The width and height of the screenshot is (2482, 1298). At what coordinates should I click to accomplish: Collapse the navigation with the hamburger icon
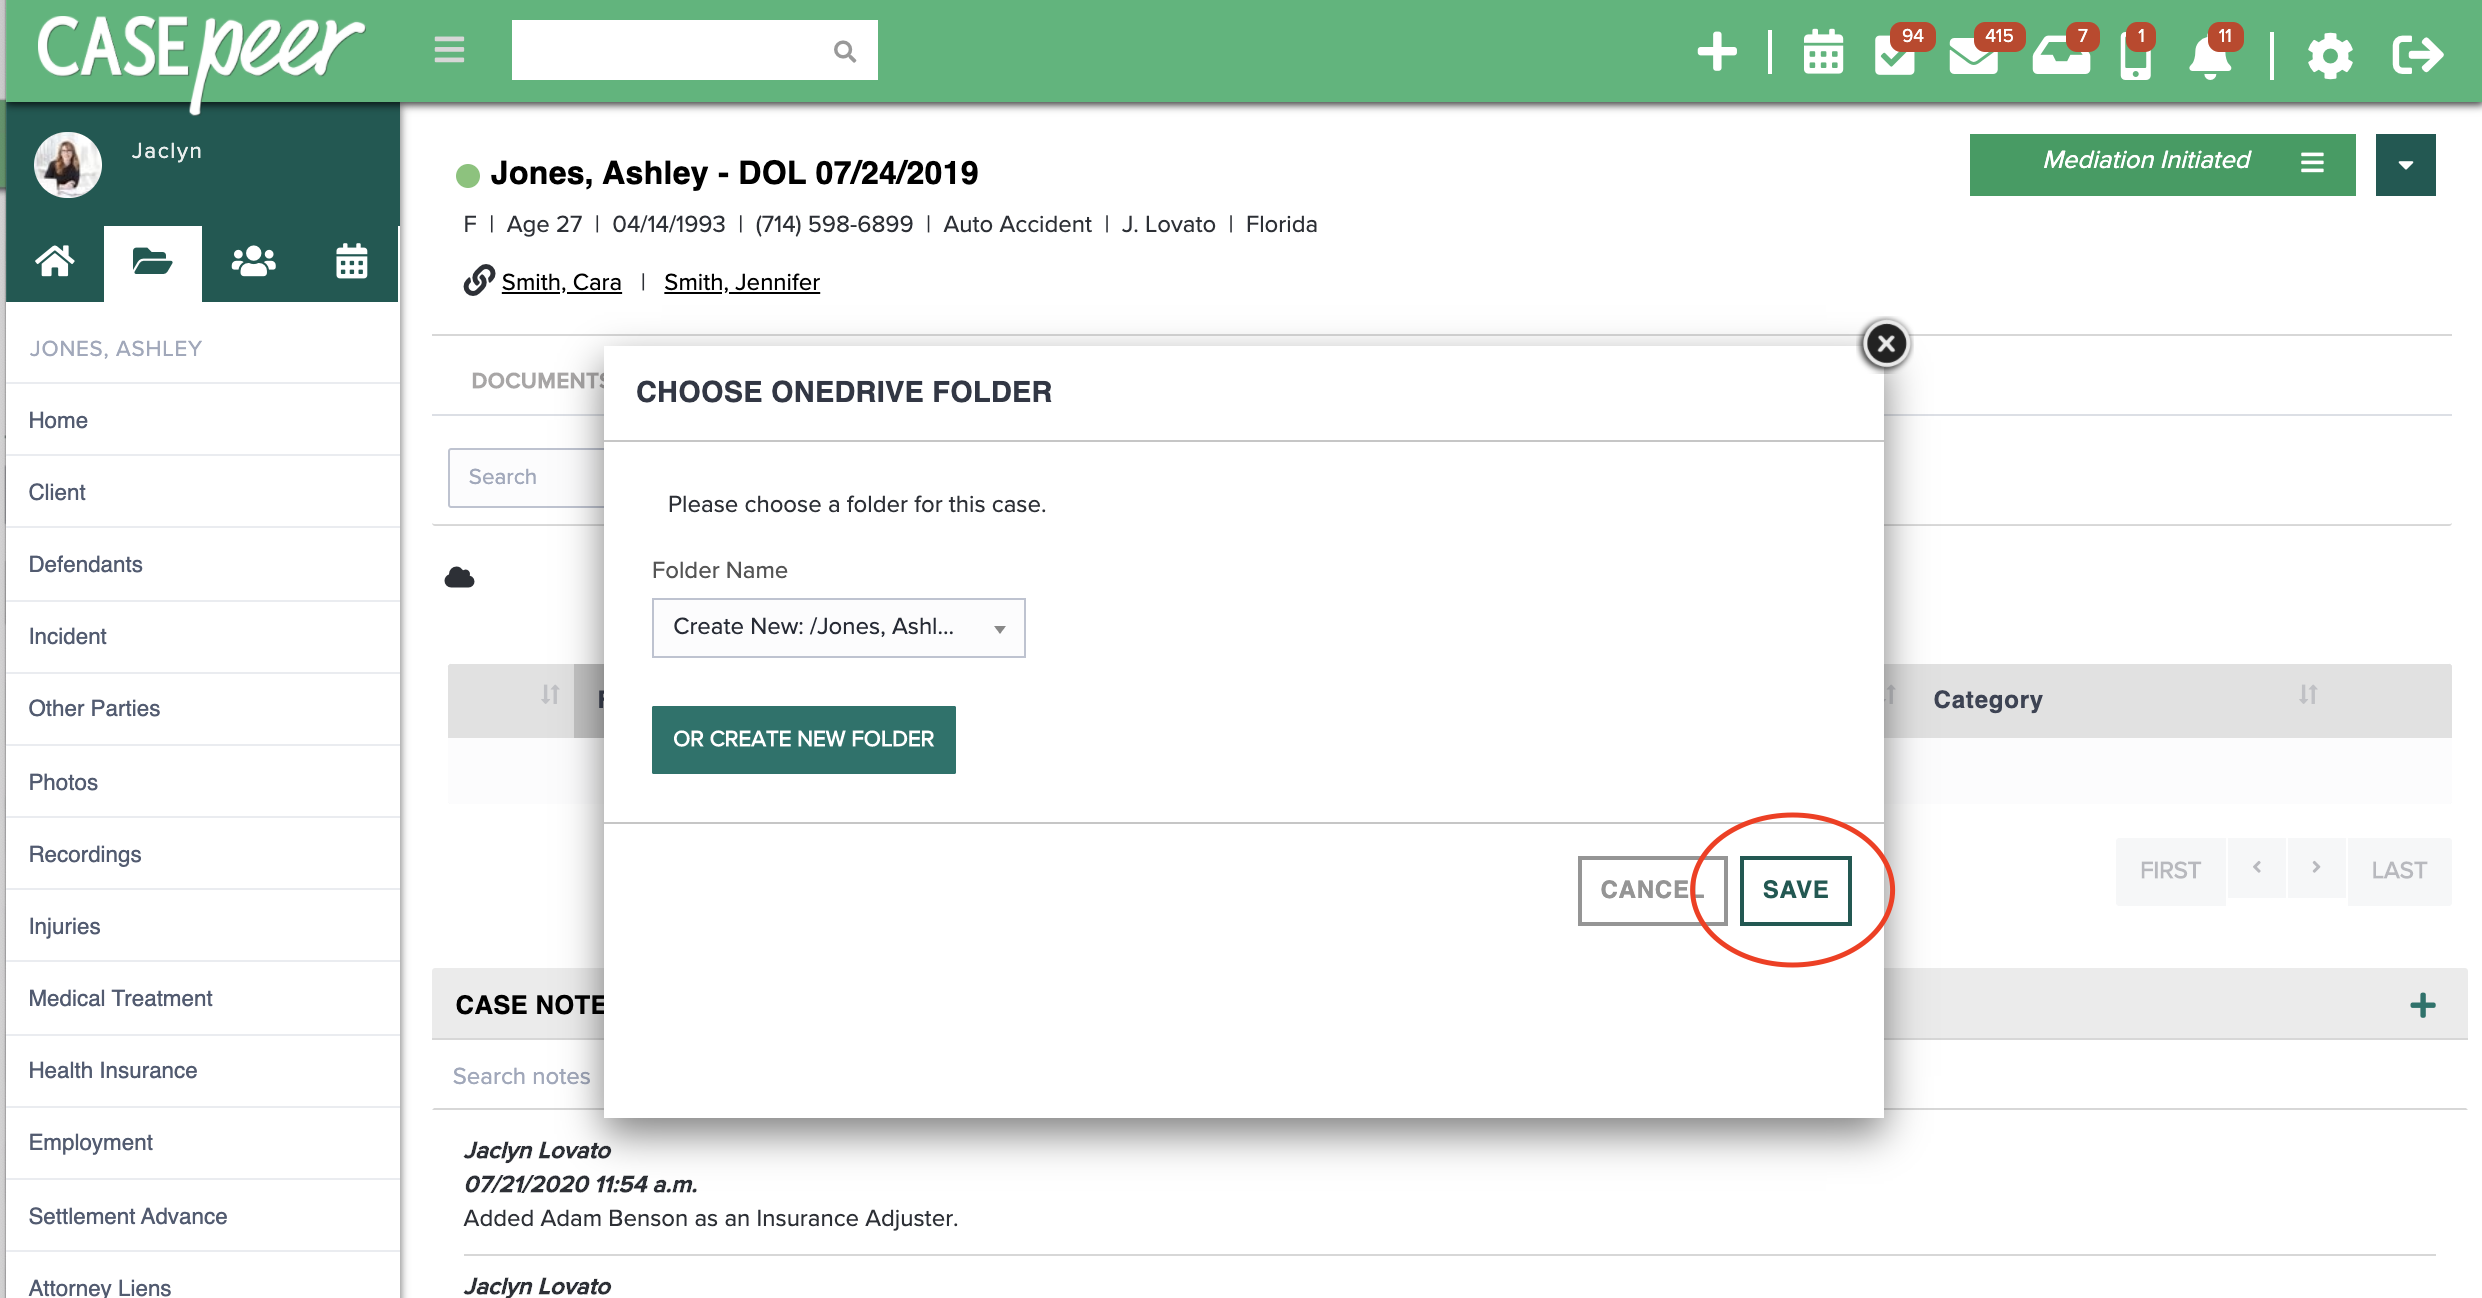pyautogui.click(x=448, y=50)
